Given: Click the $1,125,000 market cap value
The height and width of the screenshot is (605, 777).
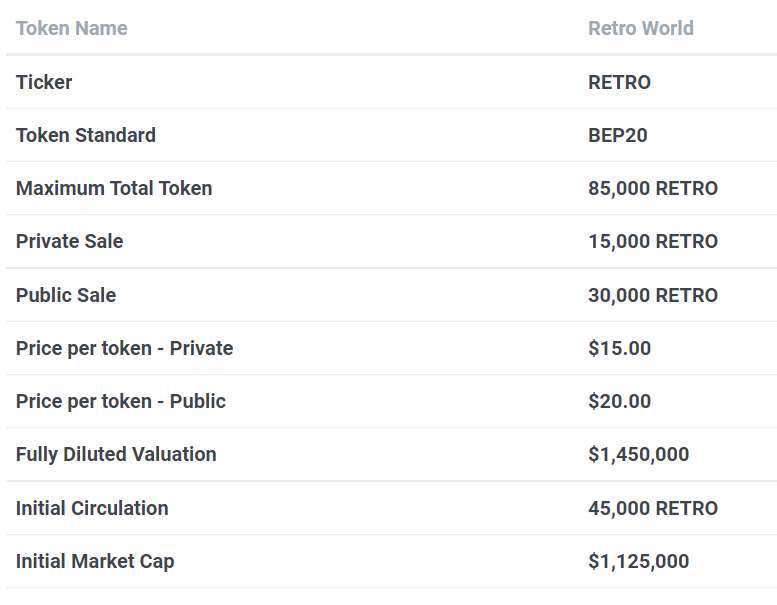Looking at the screenshot, I should (x=638, y=561).
